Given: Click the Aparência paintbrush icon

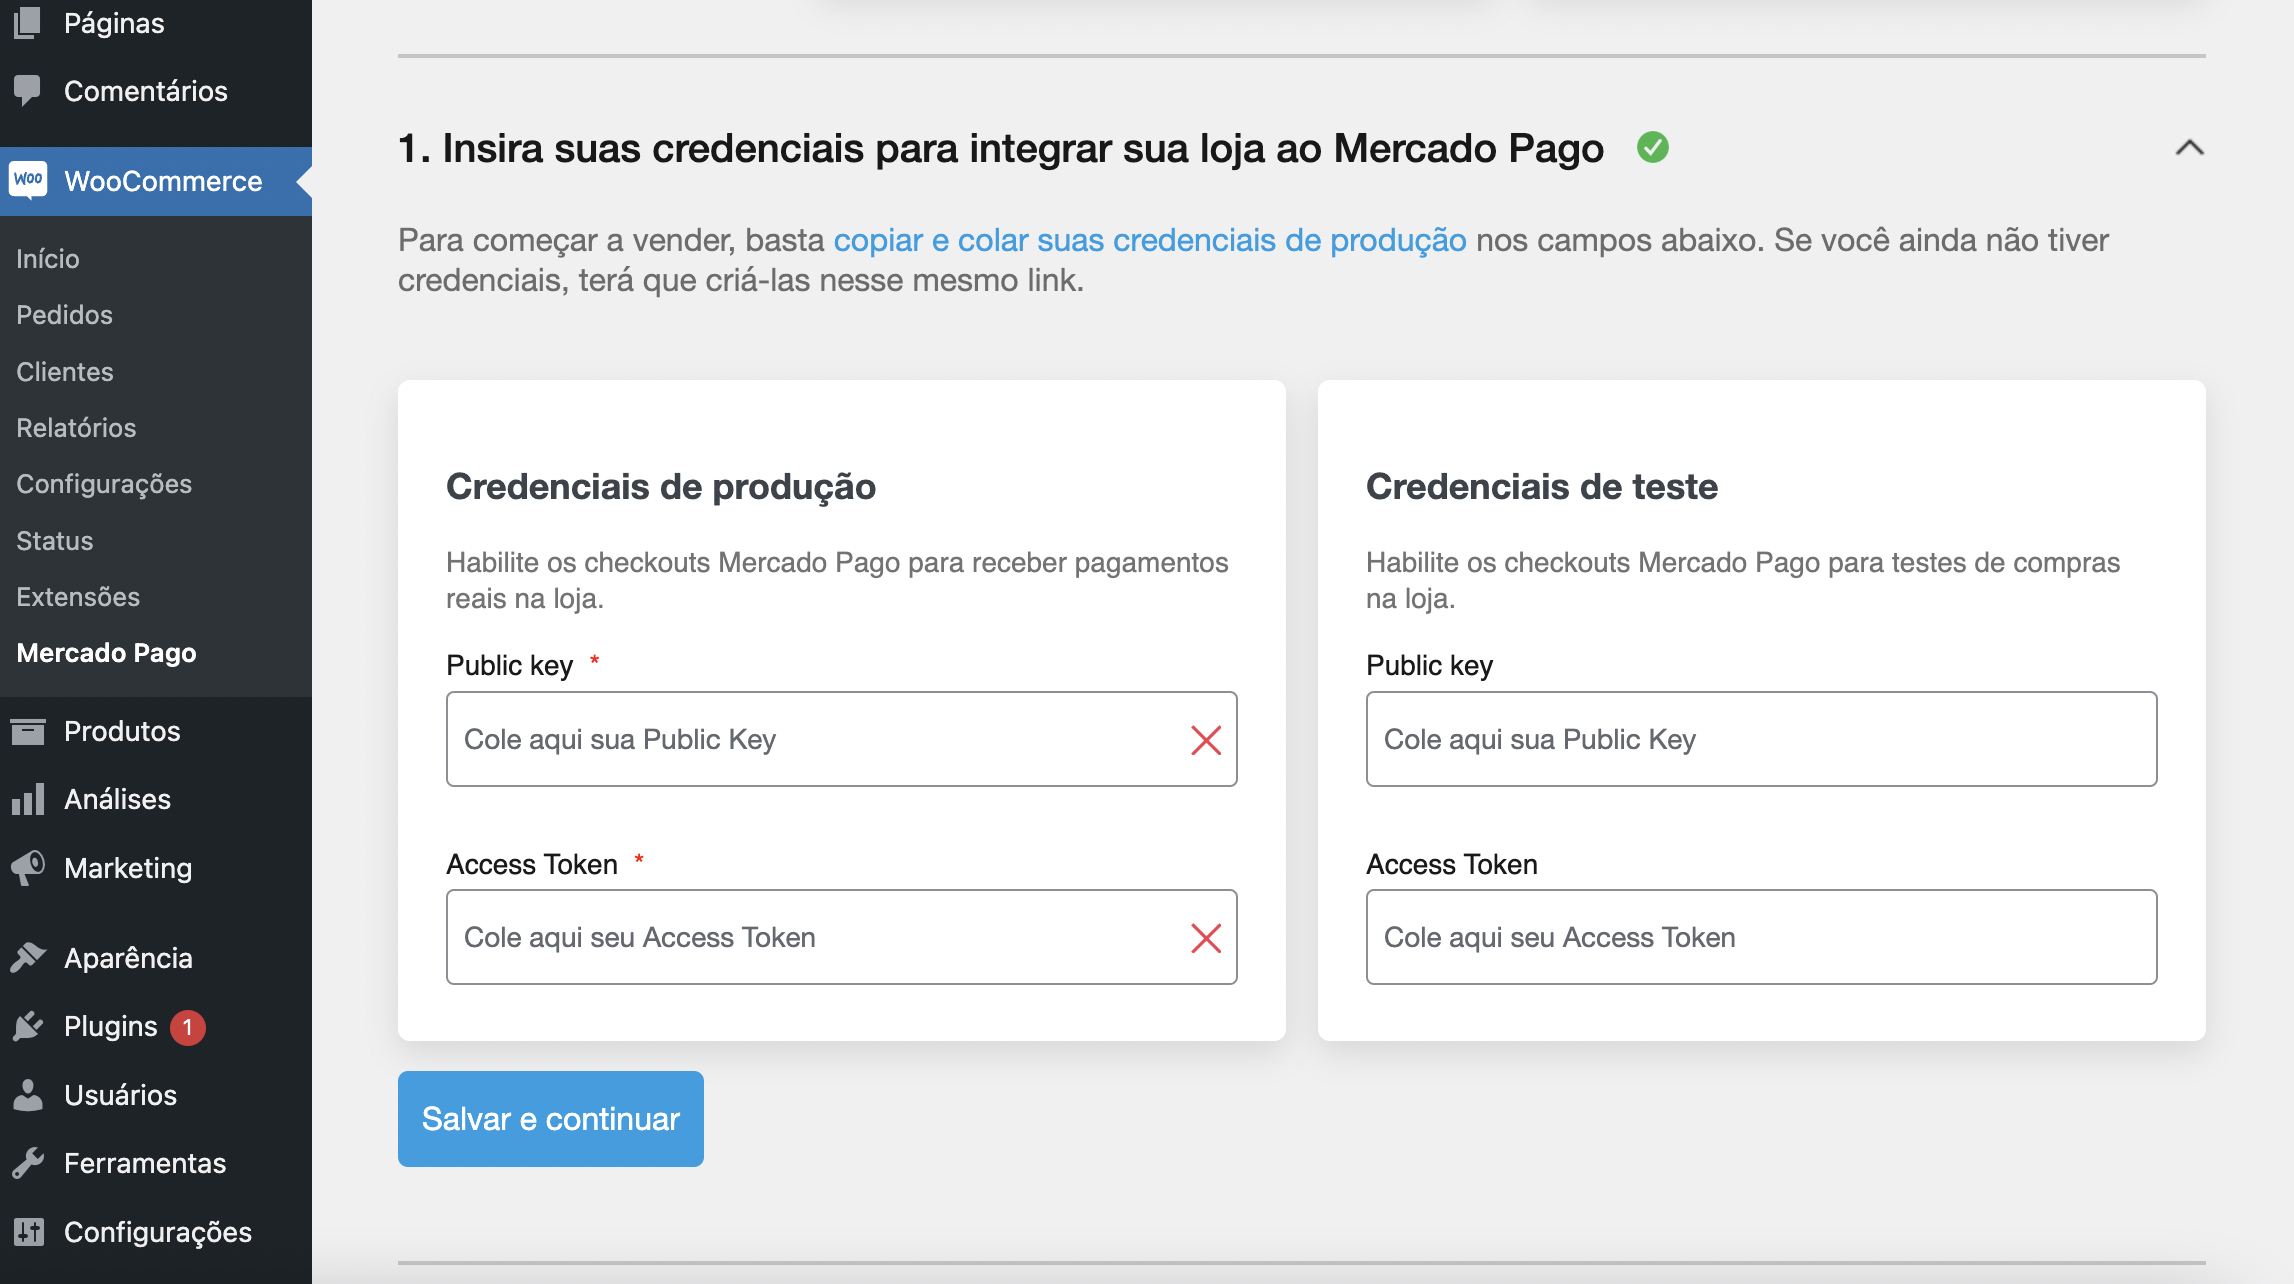Looking at the screenshot, I should (28, 957).
